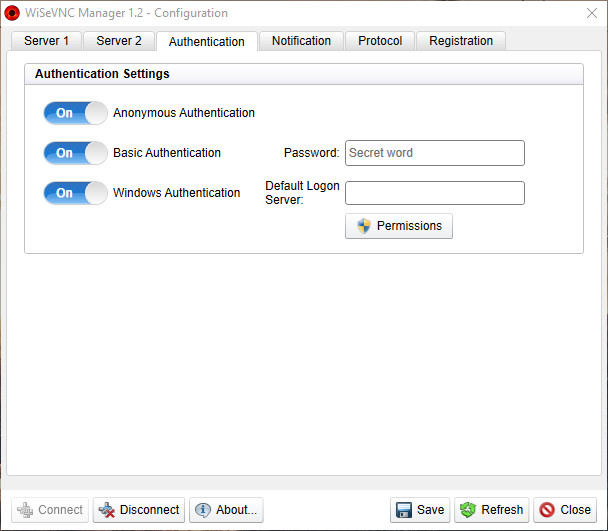608x531 pixels.
Task: Click the greyed Connect plug icon
Action: click(25, 510)
